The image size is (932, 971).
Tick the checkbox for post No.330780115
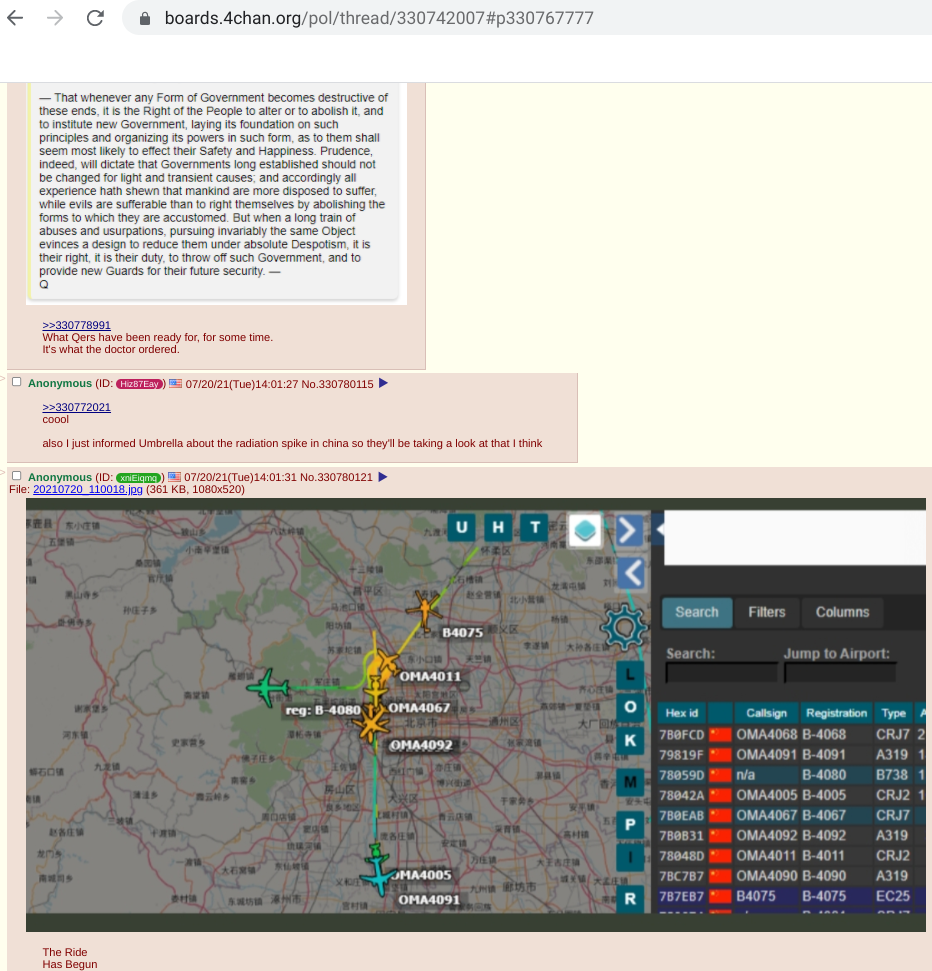click(x=17, y=382)
